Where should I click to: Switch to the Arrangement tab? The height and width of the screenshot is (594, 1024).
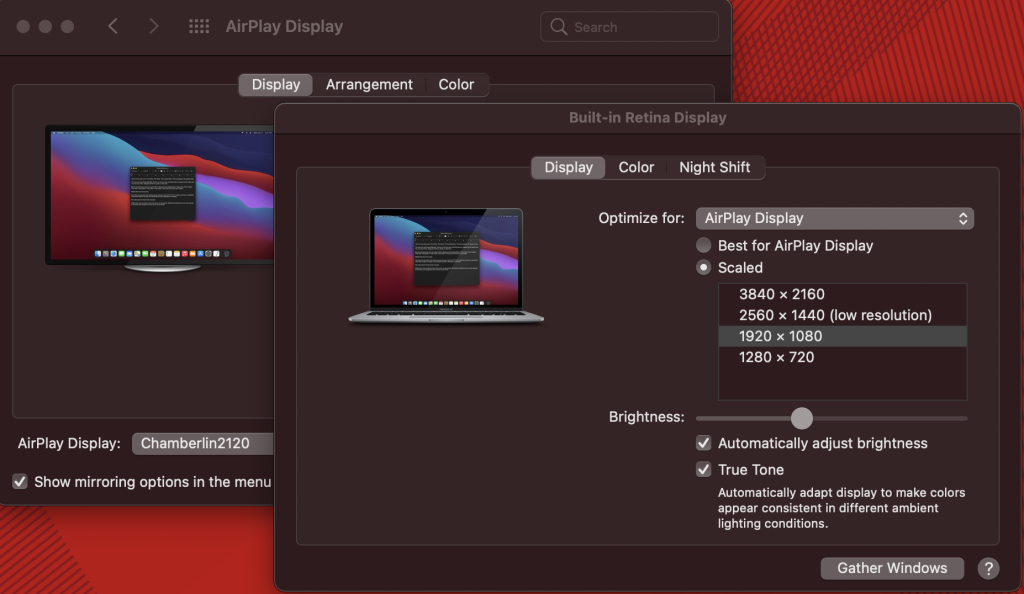click(369, 85)
